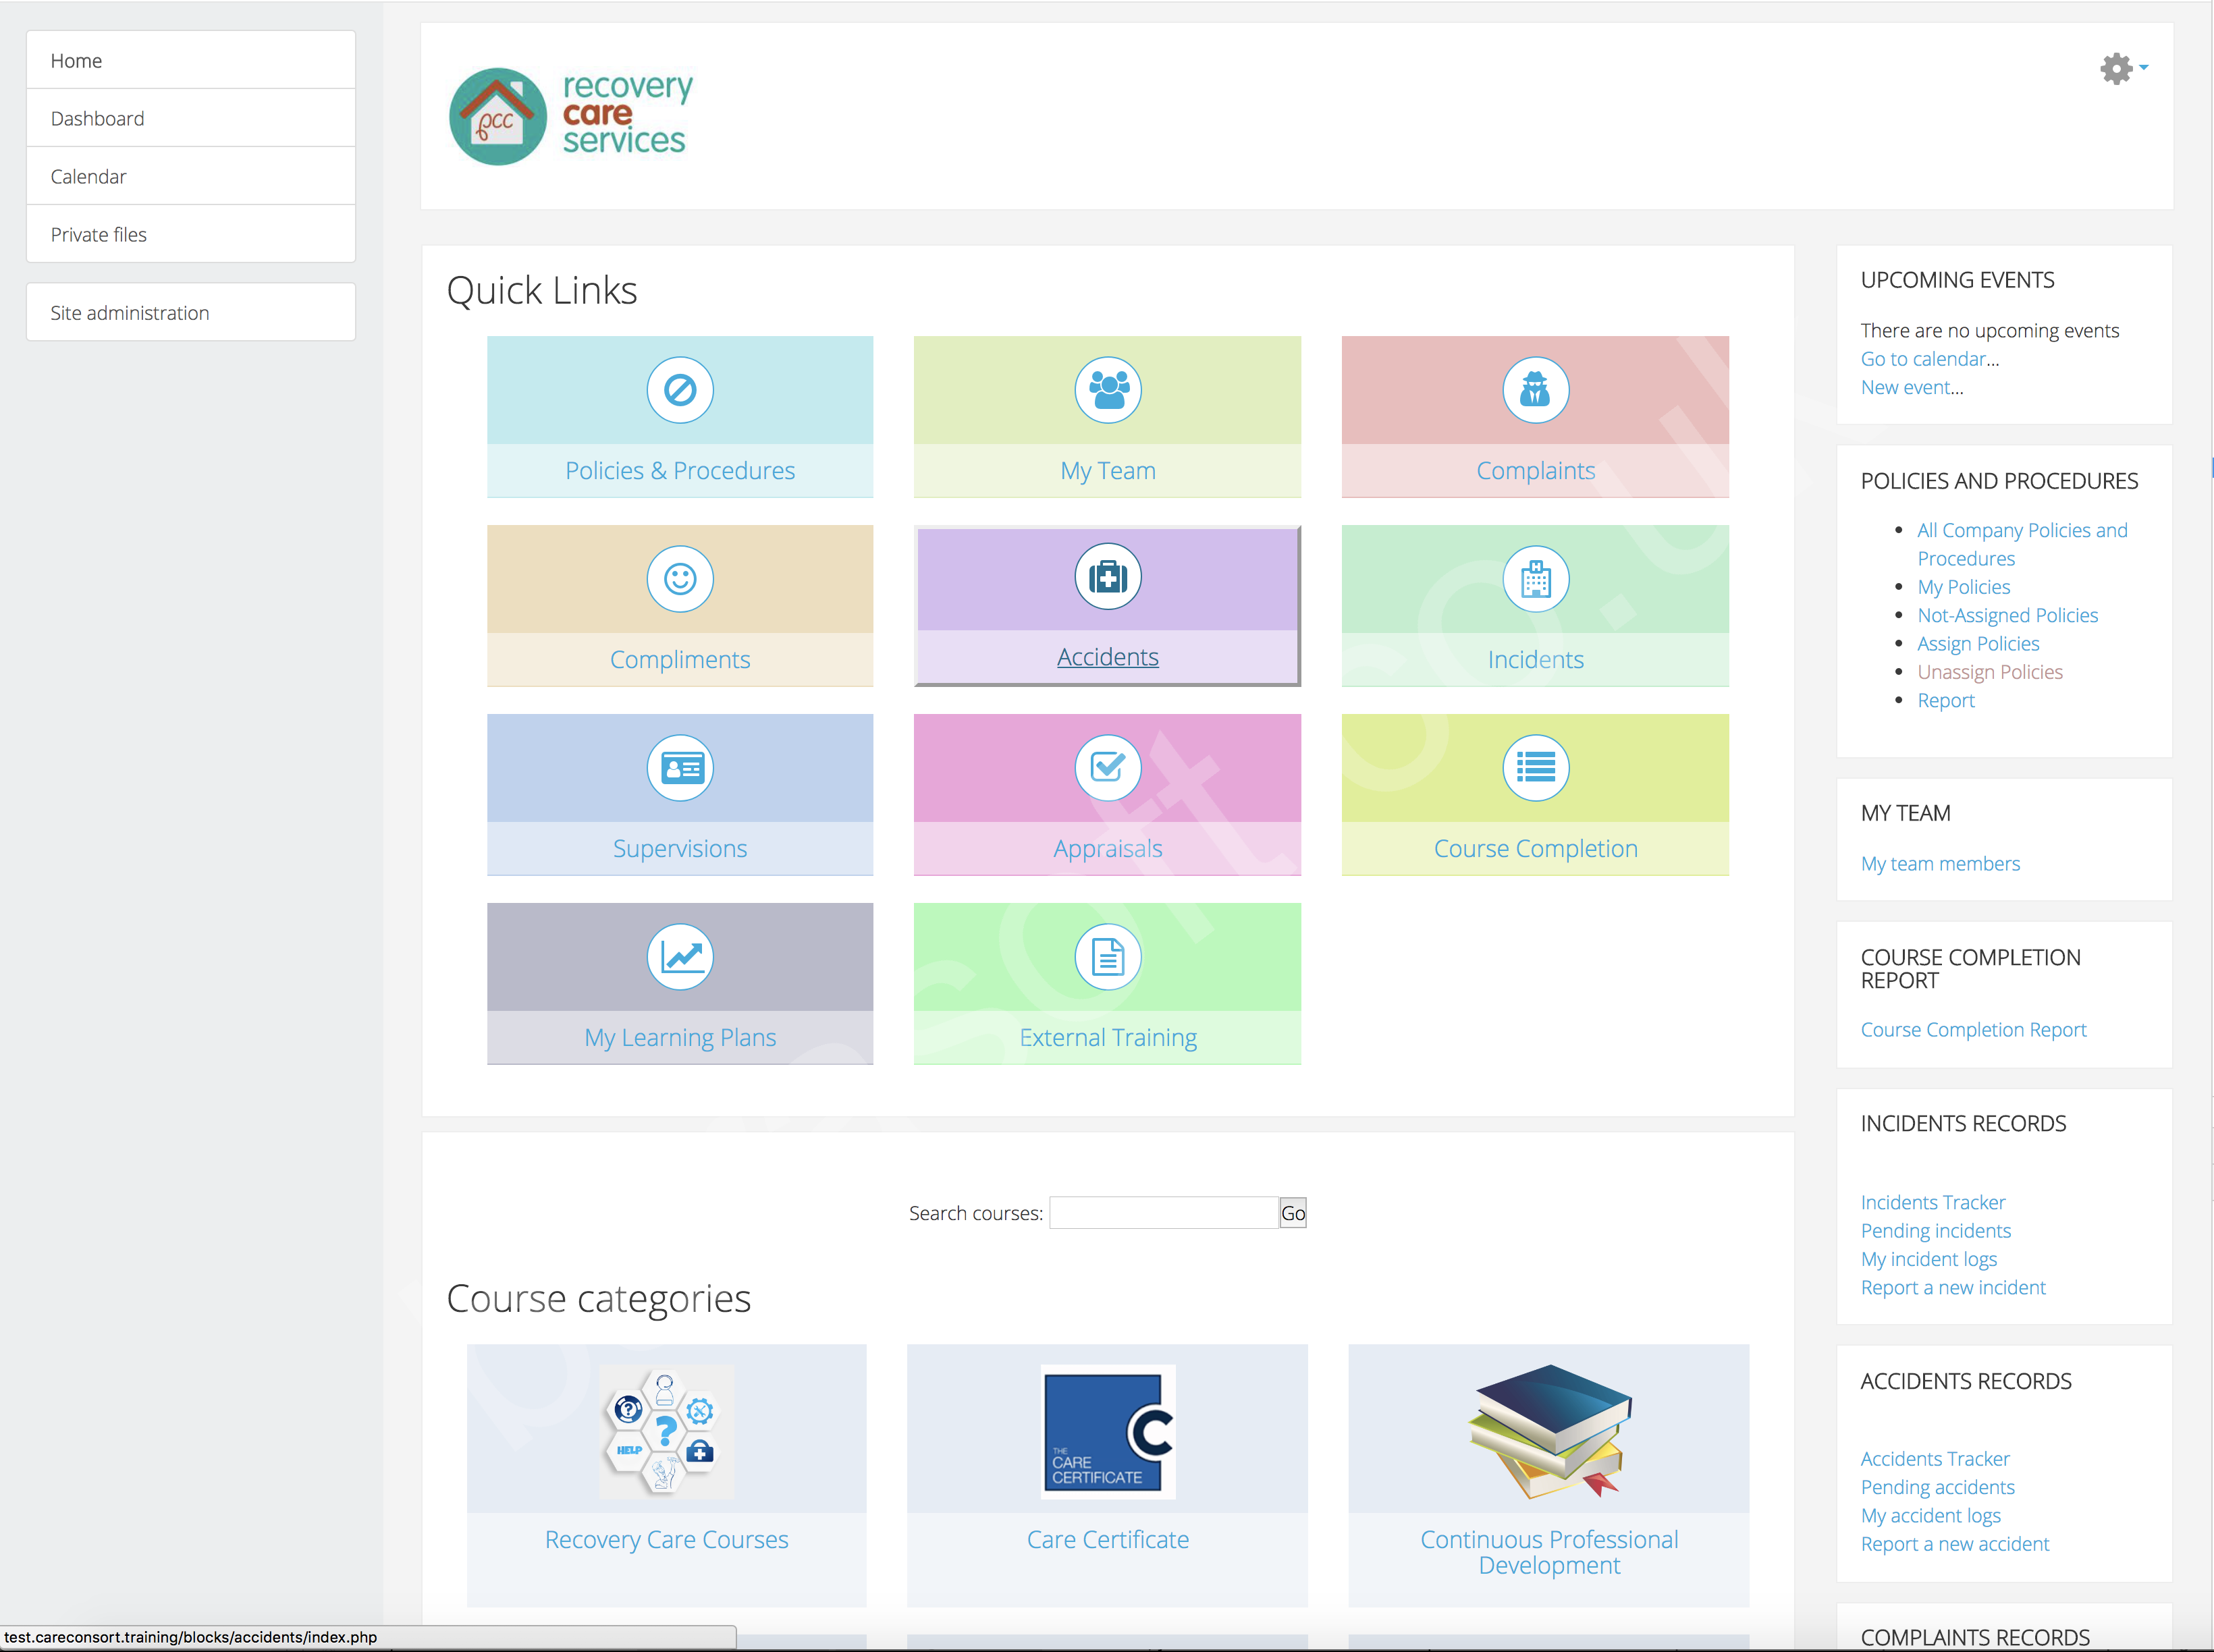2214x1652 pixels.
Task: Open the Incidents quick link text
Action: pyautogui.click(x=1536, y=660)
